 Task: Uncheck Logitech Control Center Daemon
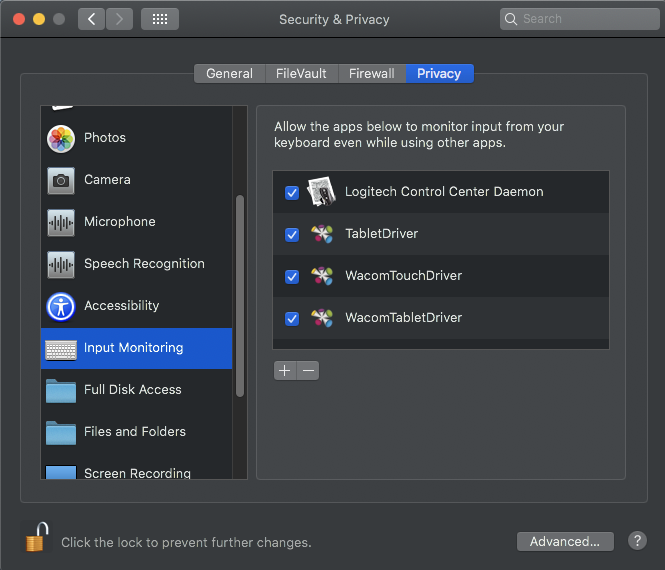click(x=292, y=193)
